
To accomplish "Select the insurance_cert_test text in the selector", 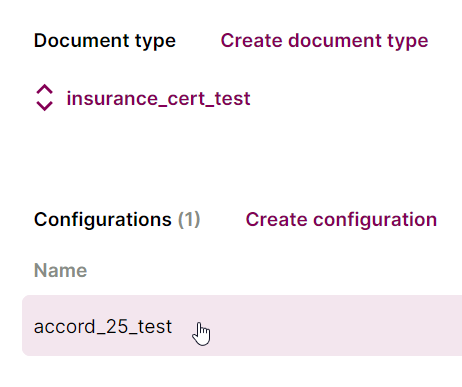I will click(x=158, y=98).
